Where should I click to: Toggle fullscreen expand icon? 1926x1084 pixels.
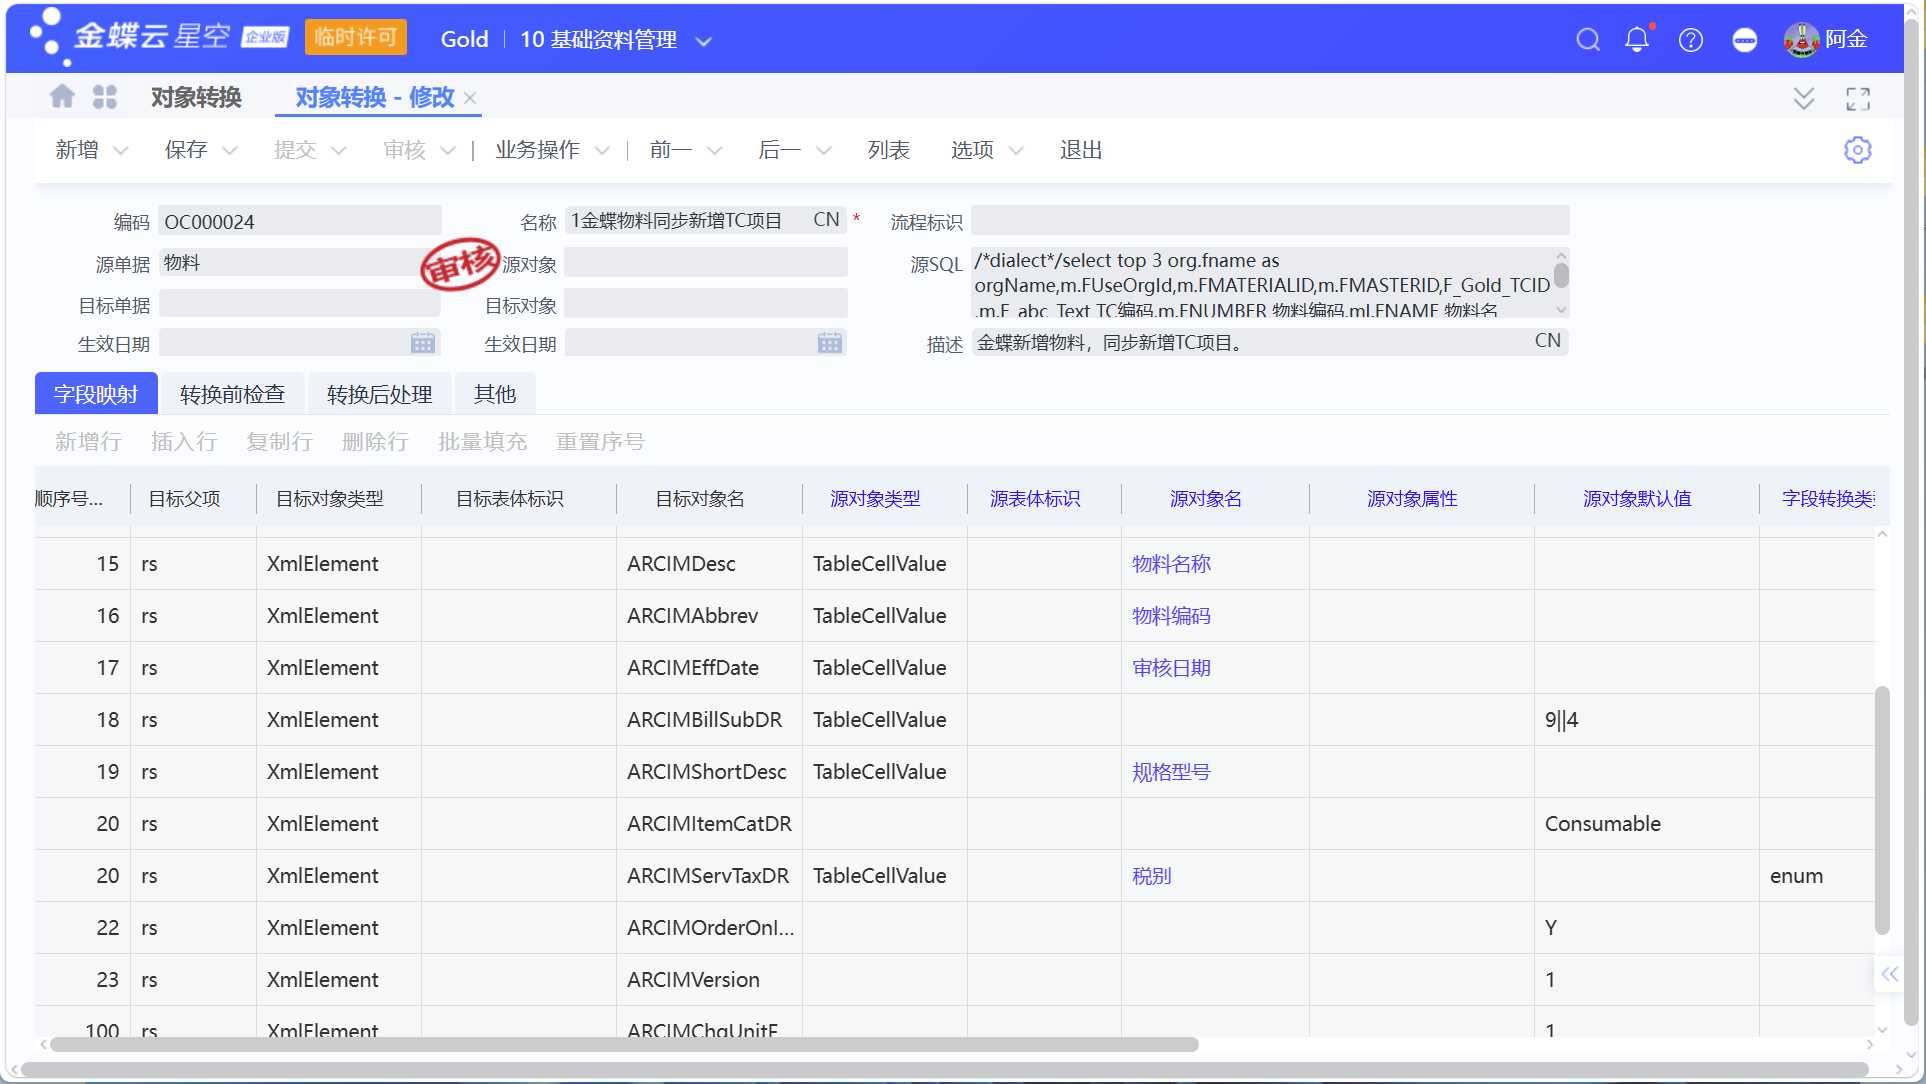(1858, 98)
